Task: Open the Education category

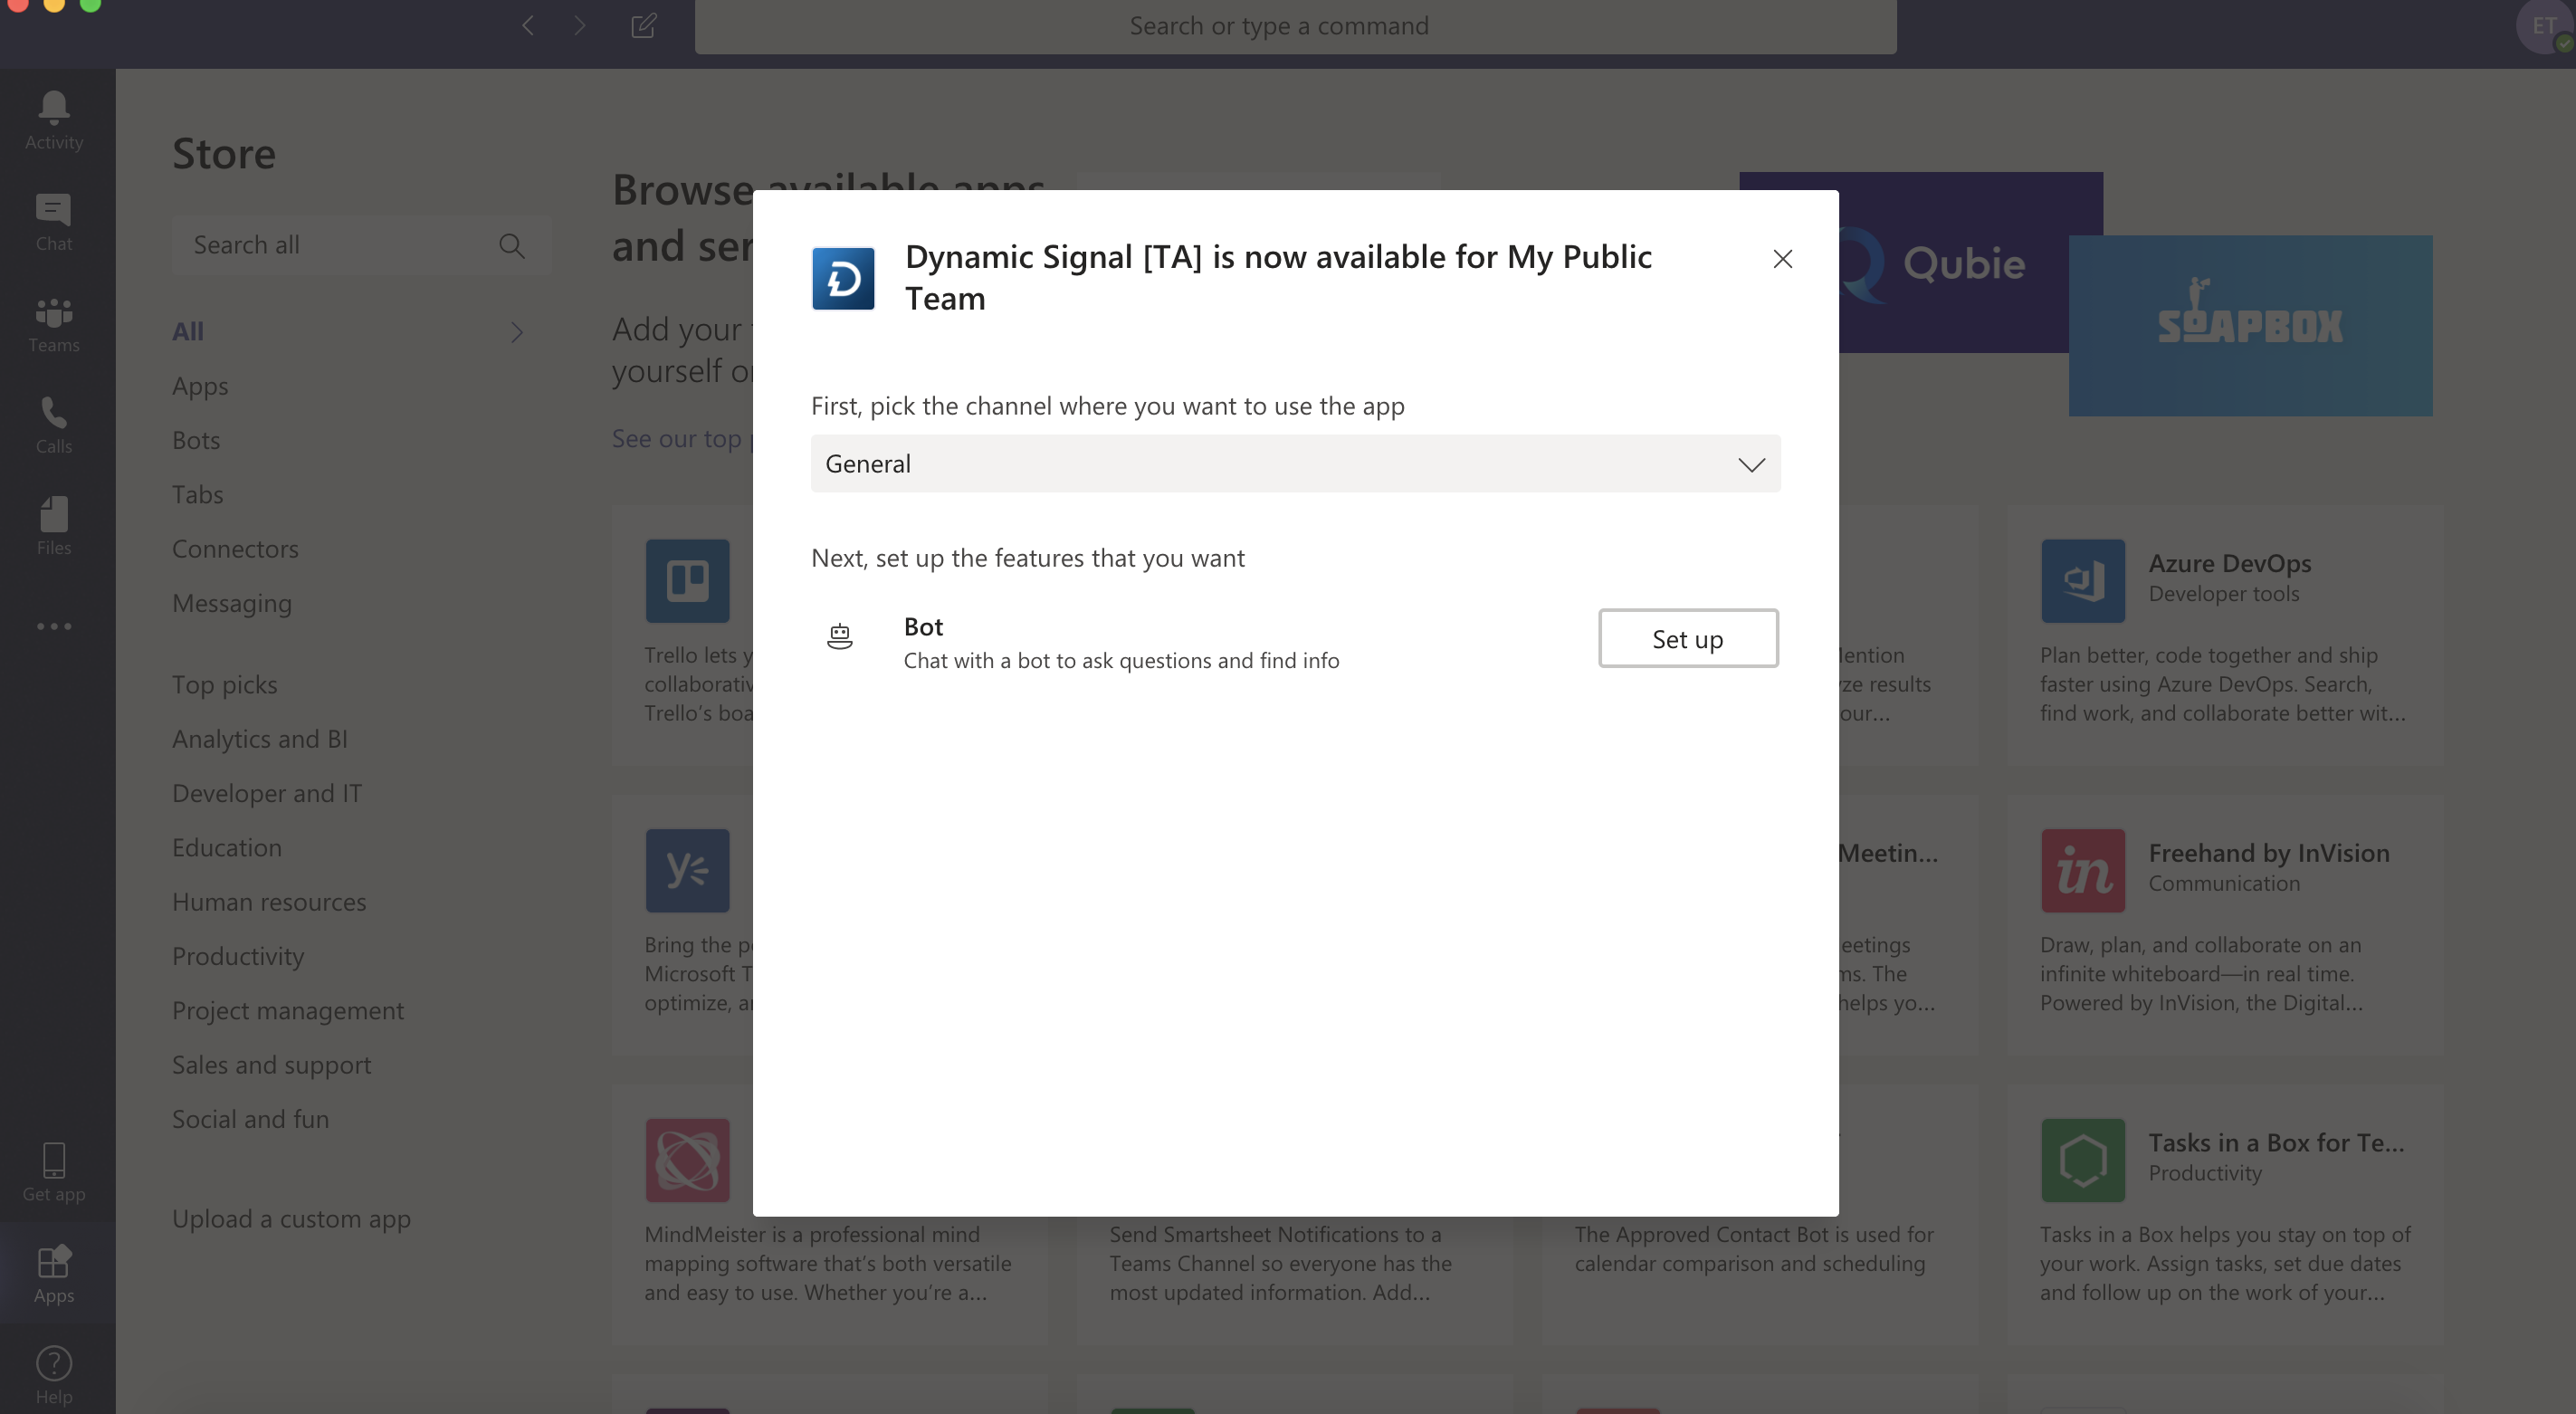Action: tap(227, 848)
